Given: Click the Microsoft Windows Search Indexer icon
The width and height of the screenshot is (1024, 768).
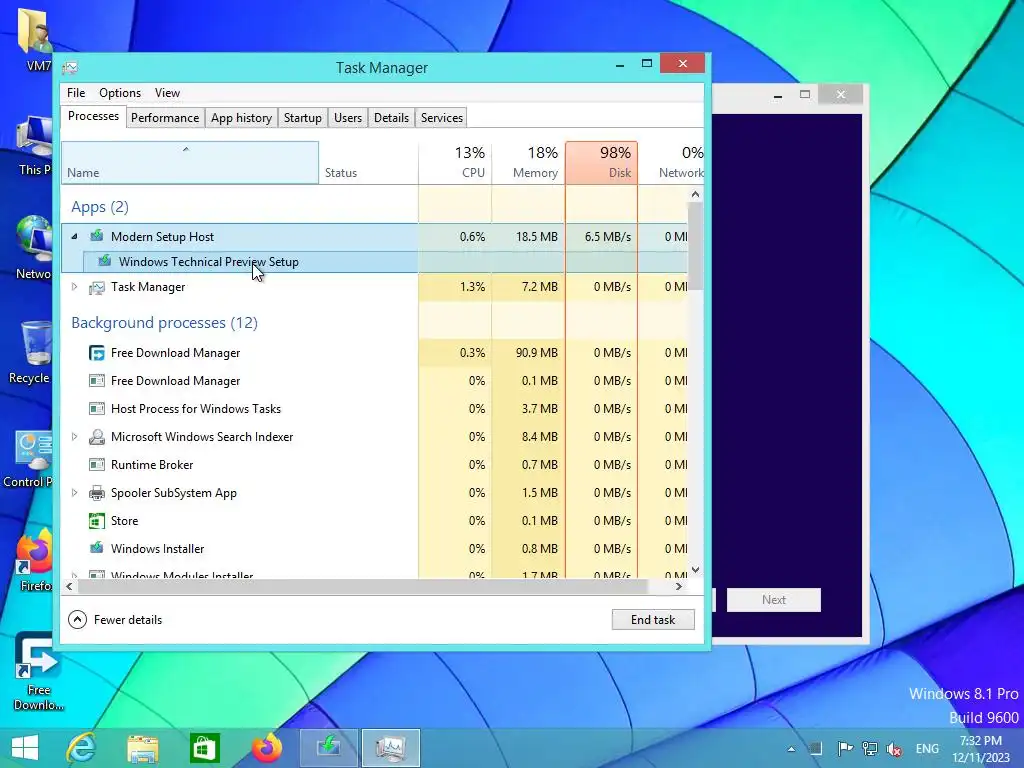Looking at the screenshot, I should [97, 437].
